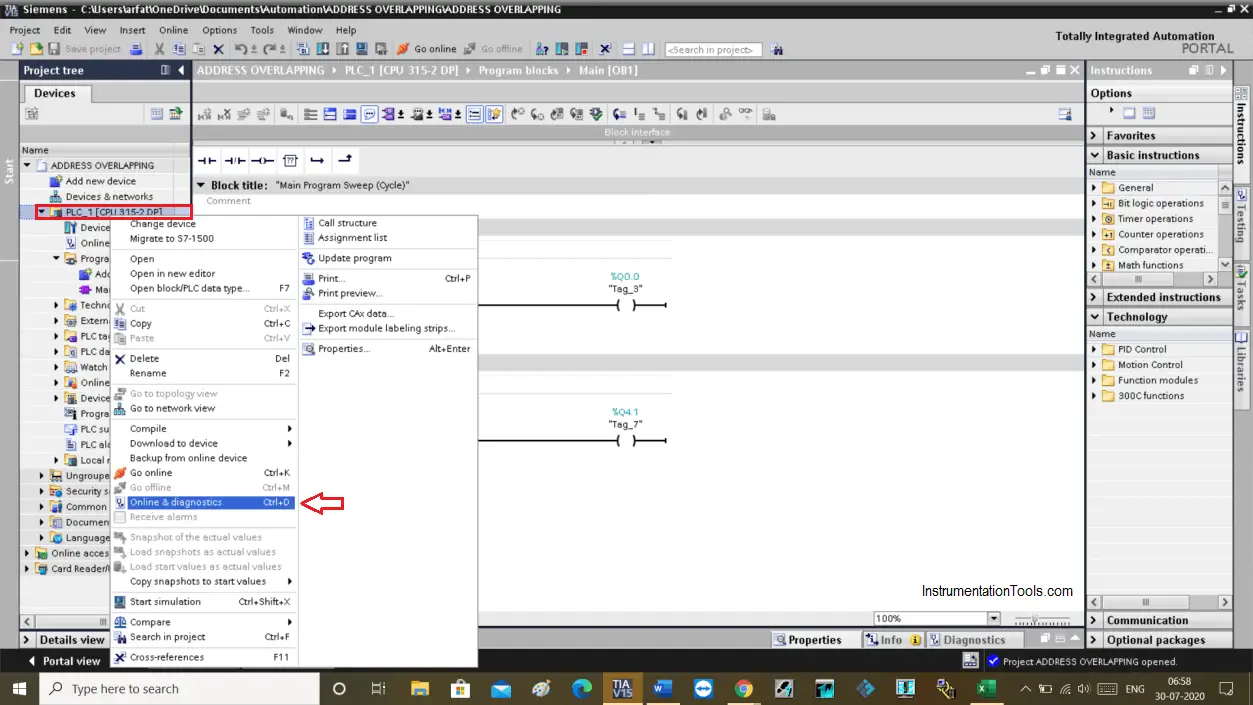Open the Project menu
The width and height of the screenshot is (1253, 705).
coord(25,30)
